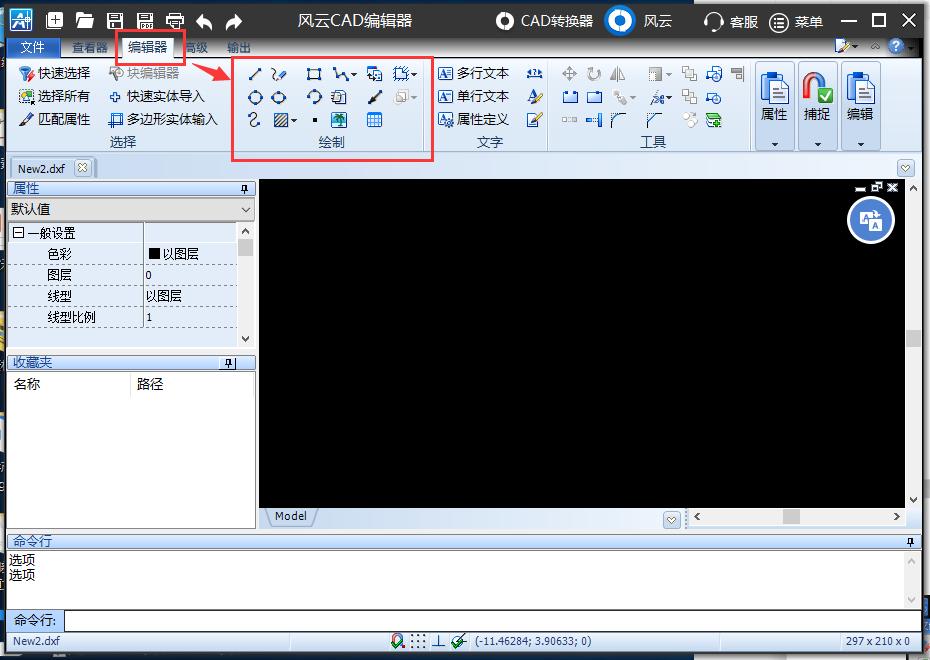Open the 菜单 button in title bar
The height and width of the screenshot is (660, 930).
pos(796,22)
